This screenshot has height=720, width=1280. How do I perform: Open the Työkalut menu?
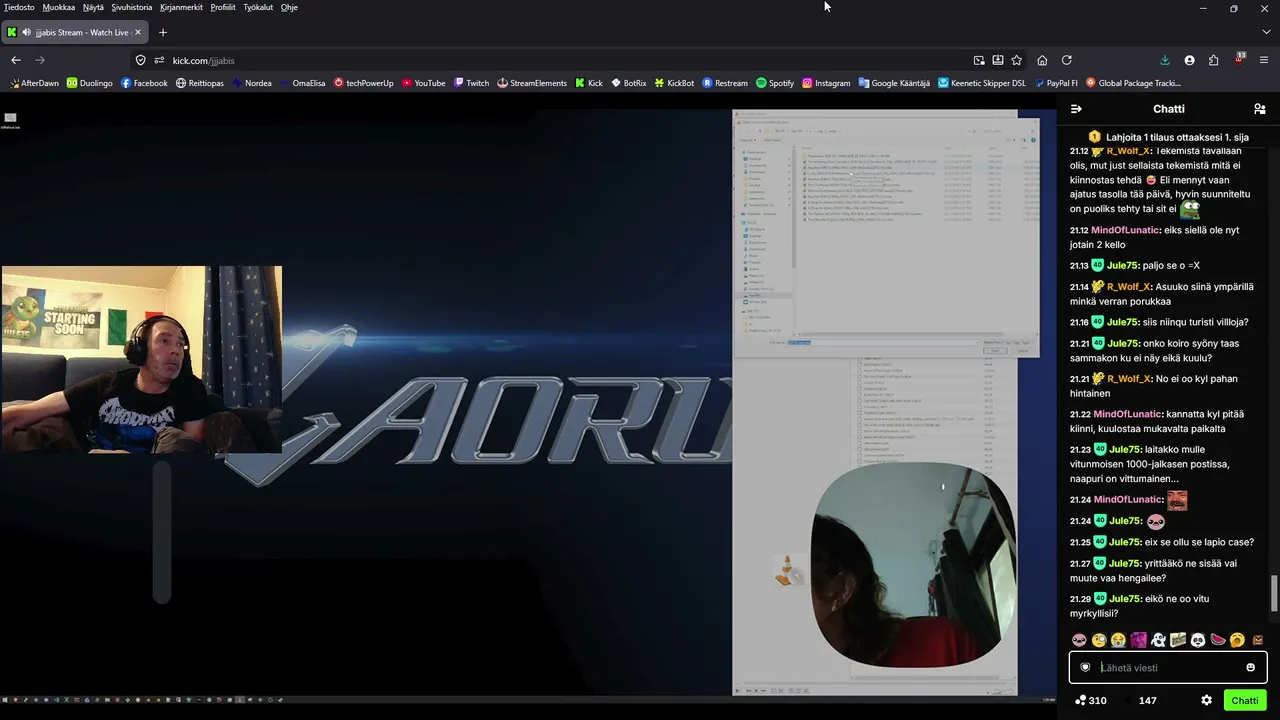(x=258, y=7)
